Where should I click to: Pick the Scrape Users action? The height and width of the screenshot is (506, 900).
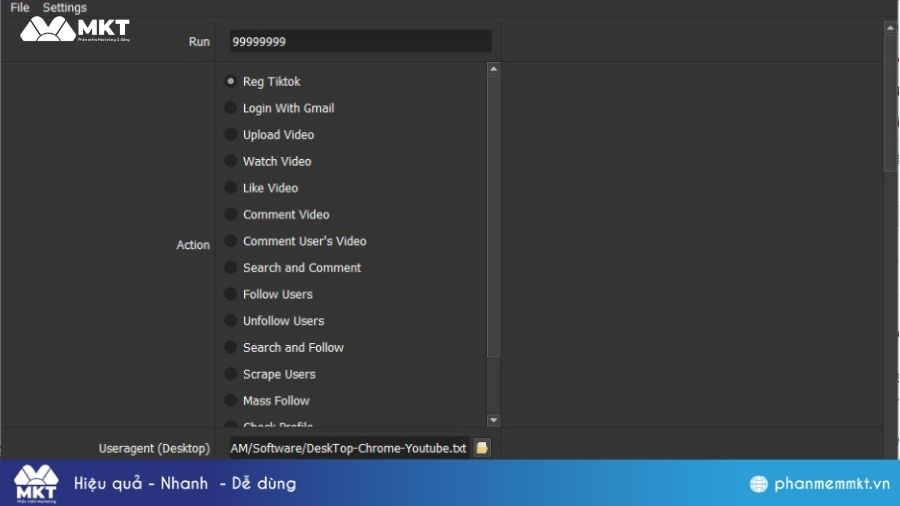click(x=270, y=374)
